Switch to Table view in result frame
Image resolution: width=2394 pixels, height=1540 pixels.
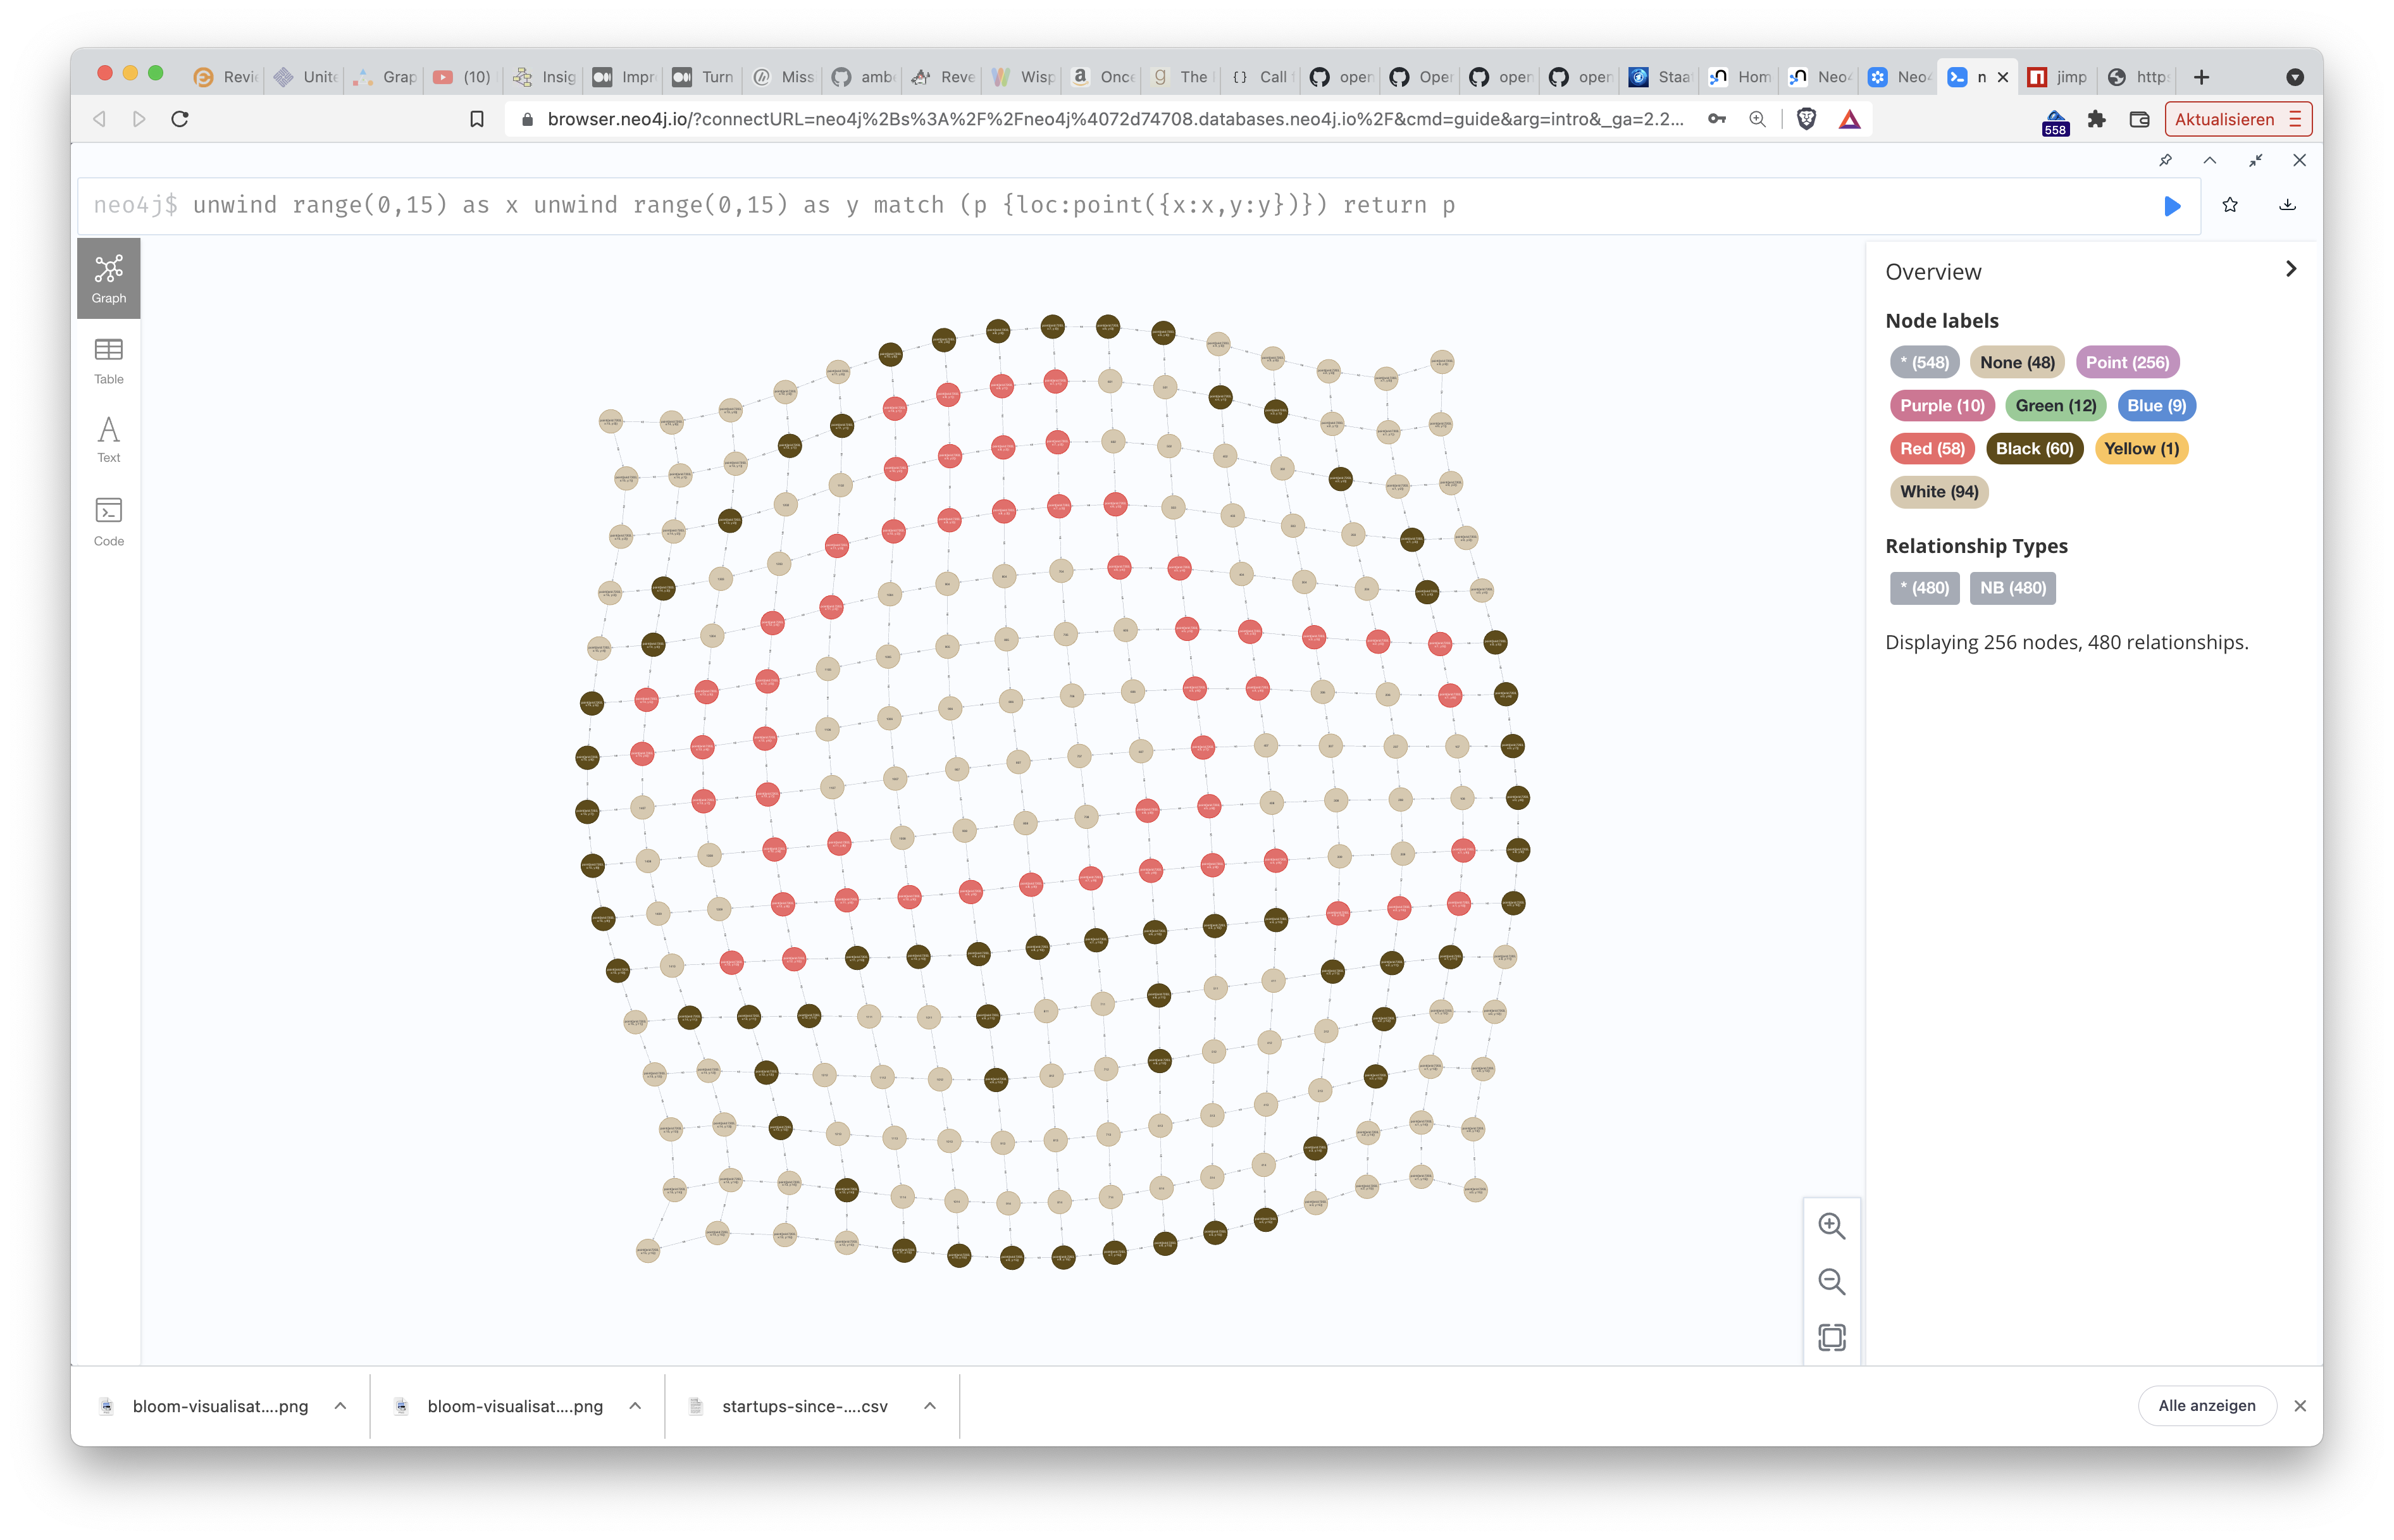click(108, 361)
